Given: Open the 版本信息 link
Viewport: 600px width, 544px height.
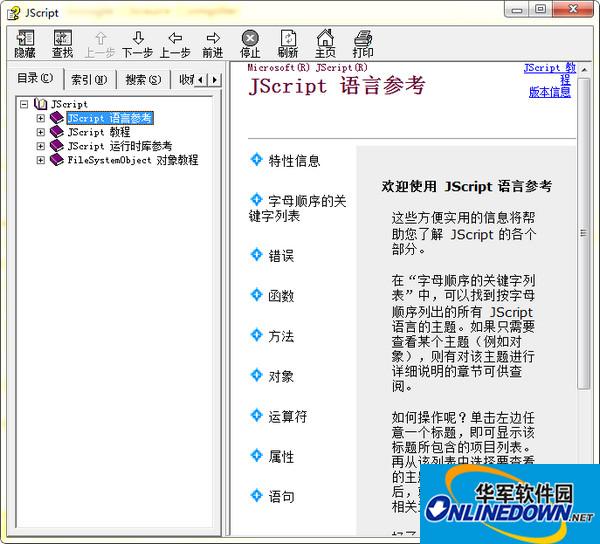Looking at the screenshot, I should tap(550, 92).
